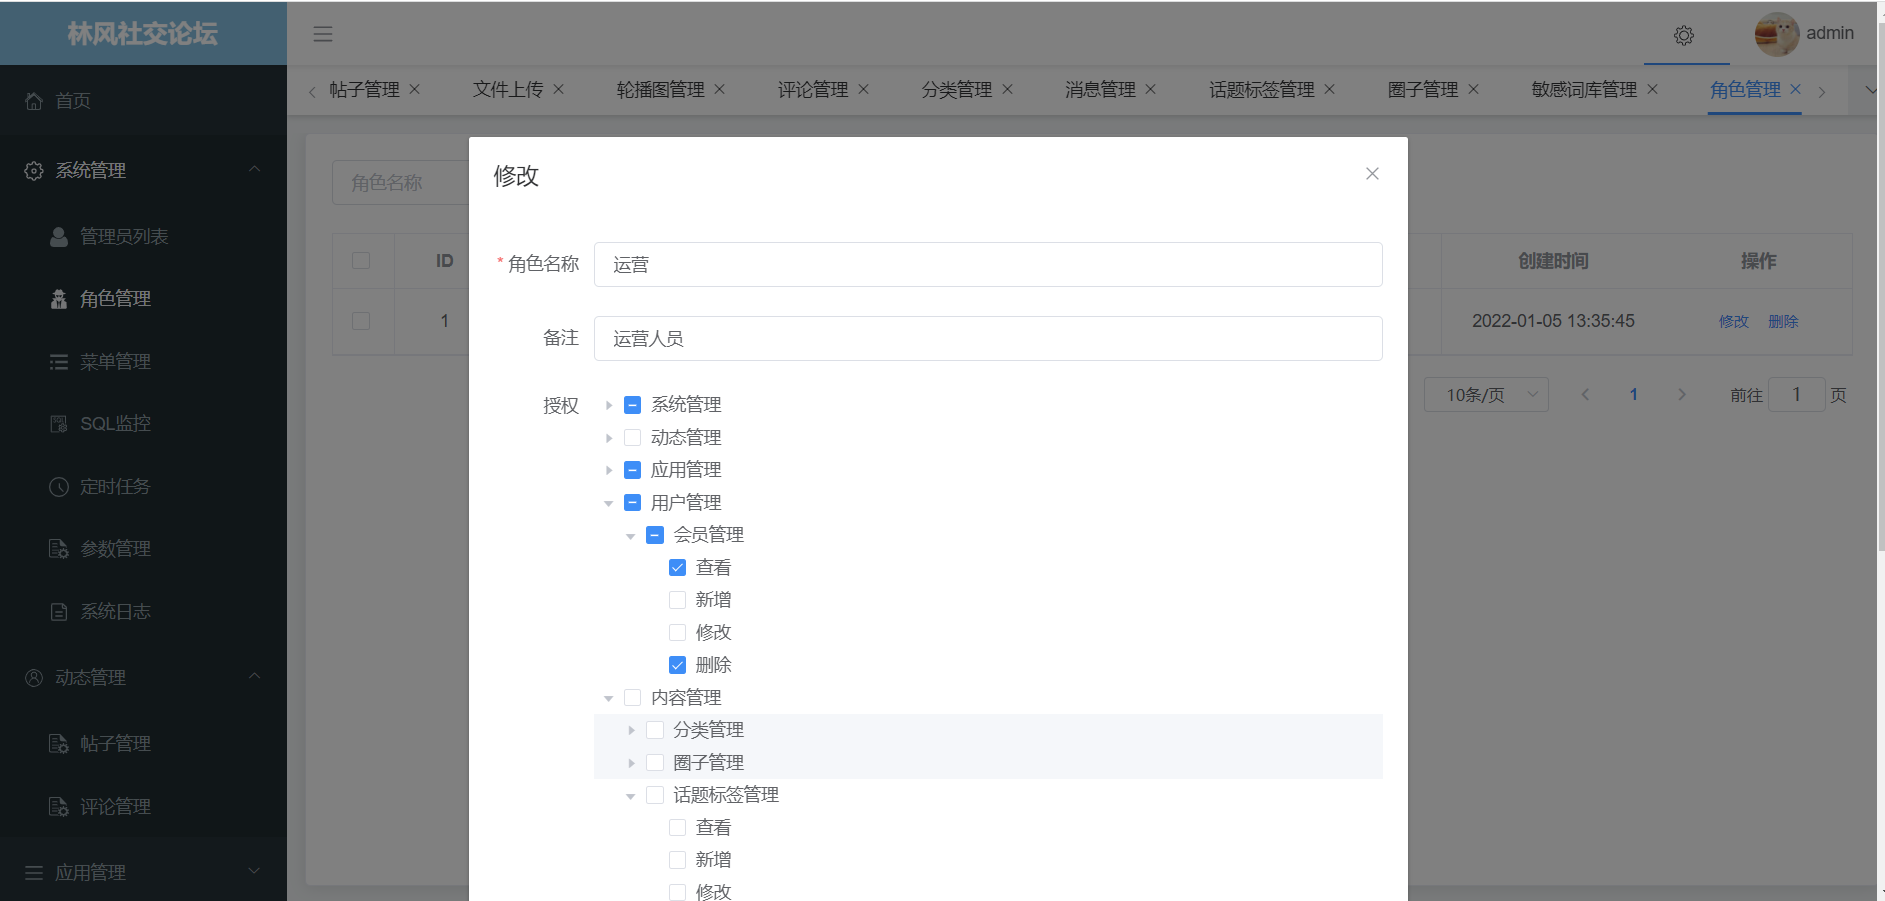Open the settings gear in the header
The width and height of the screenshot is (1885, 901).
pos(1684,35)
